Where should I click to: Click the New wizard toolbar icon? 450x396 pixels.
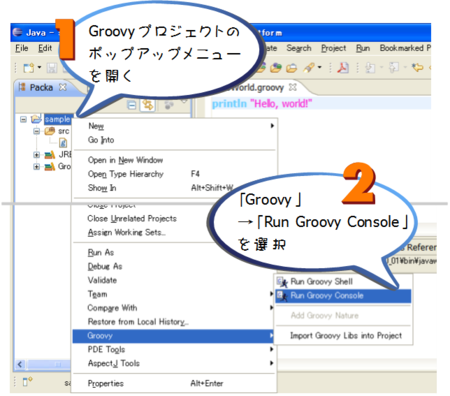(x=29, y=68)
